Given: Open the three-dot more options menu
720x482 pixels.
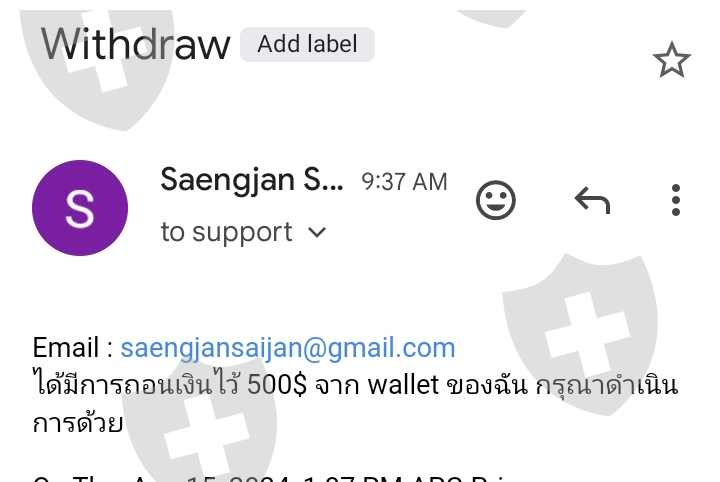Looking at the screenshot, I should pyautogui.click(x=675, y=200).
